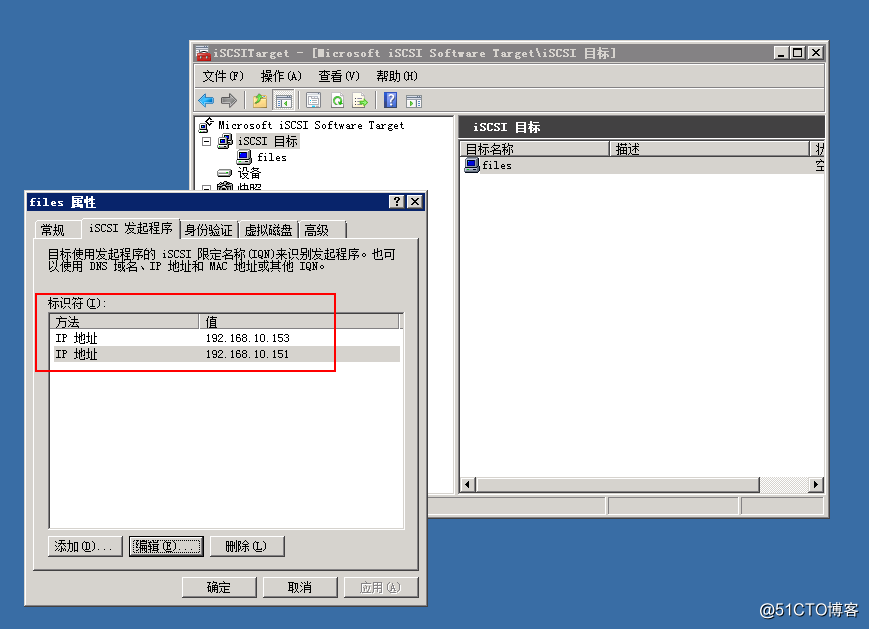Click the files target icon in list pane

tap(472, 165)
